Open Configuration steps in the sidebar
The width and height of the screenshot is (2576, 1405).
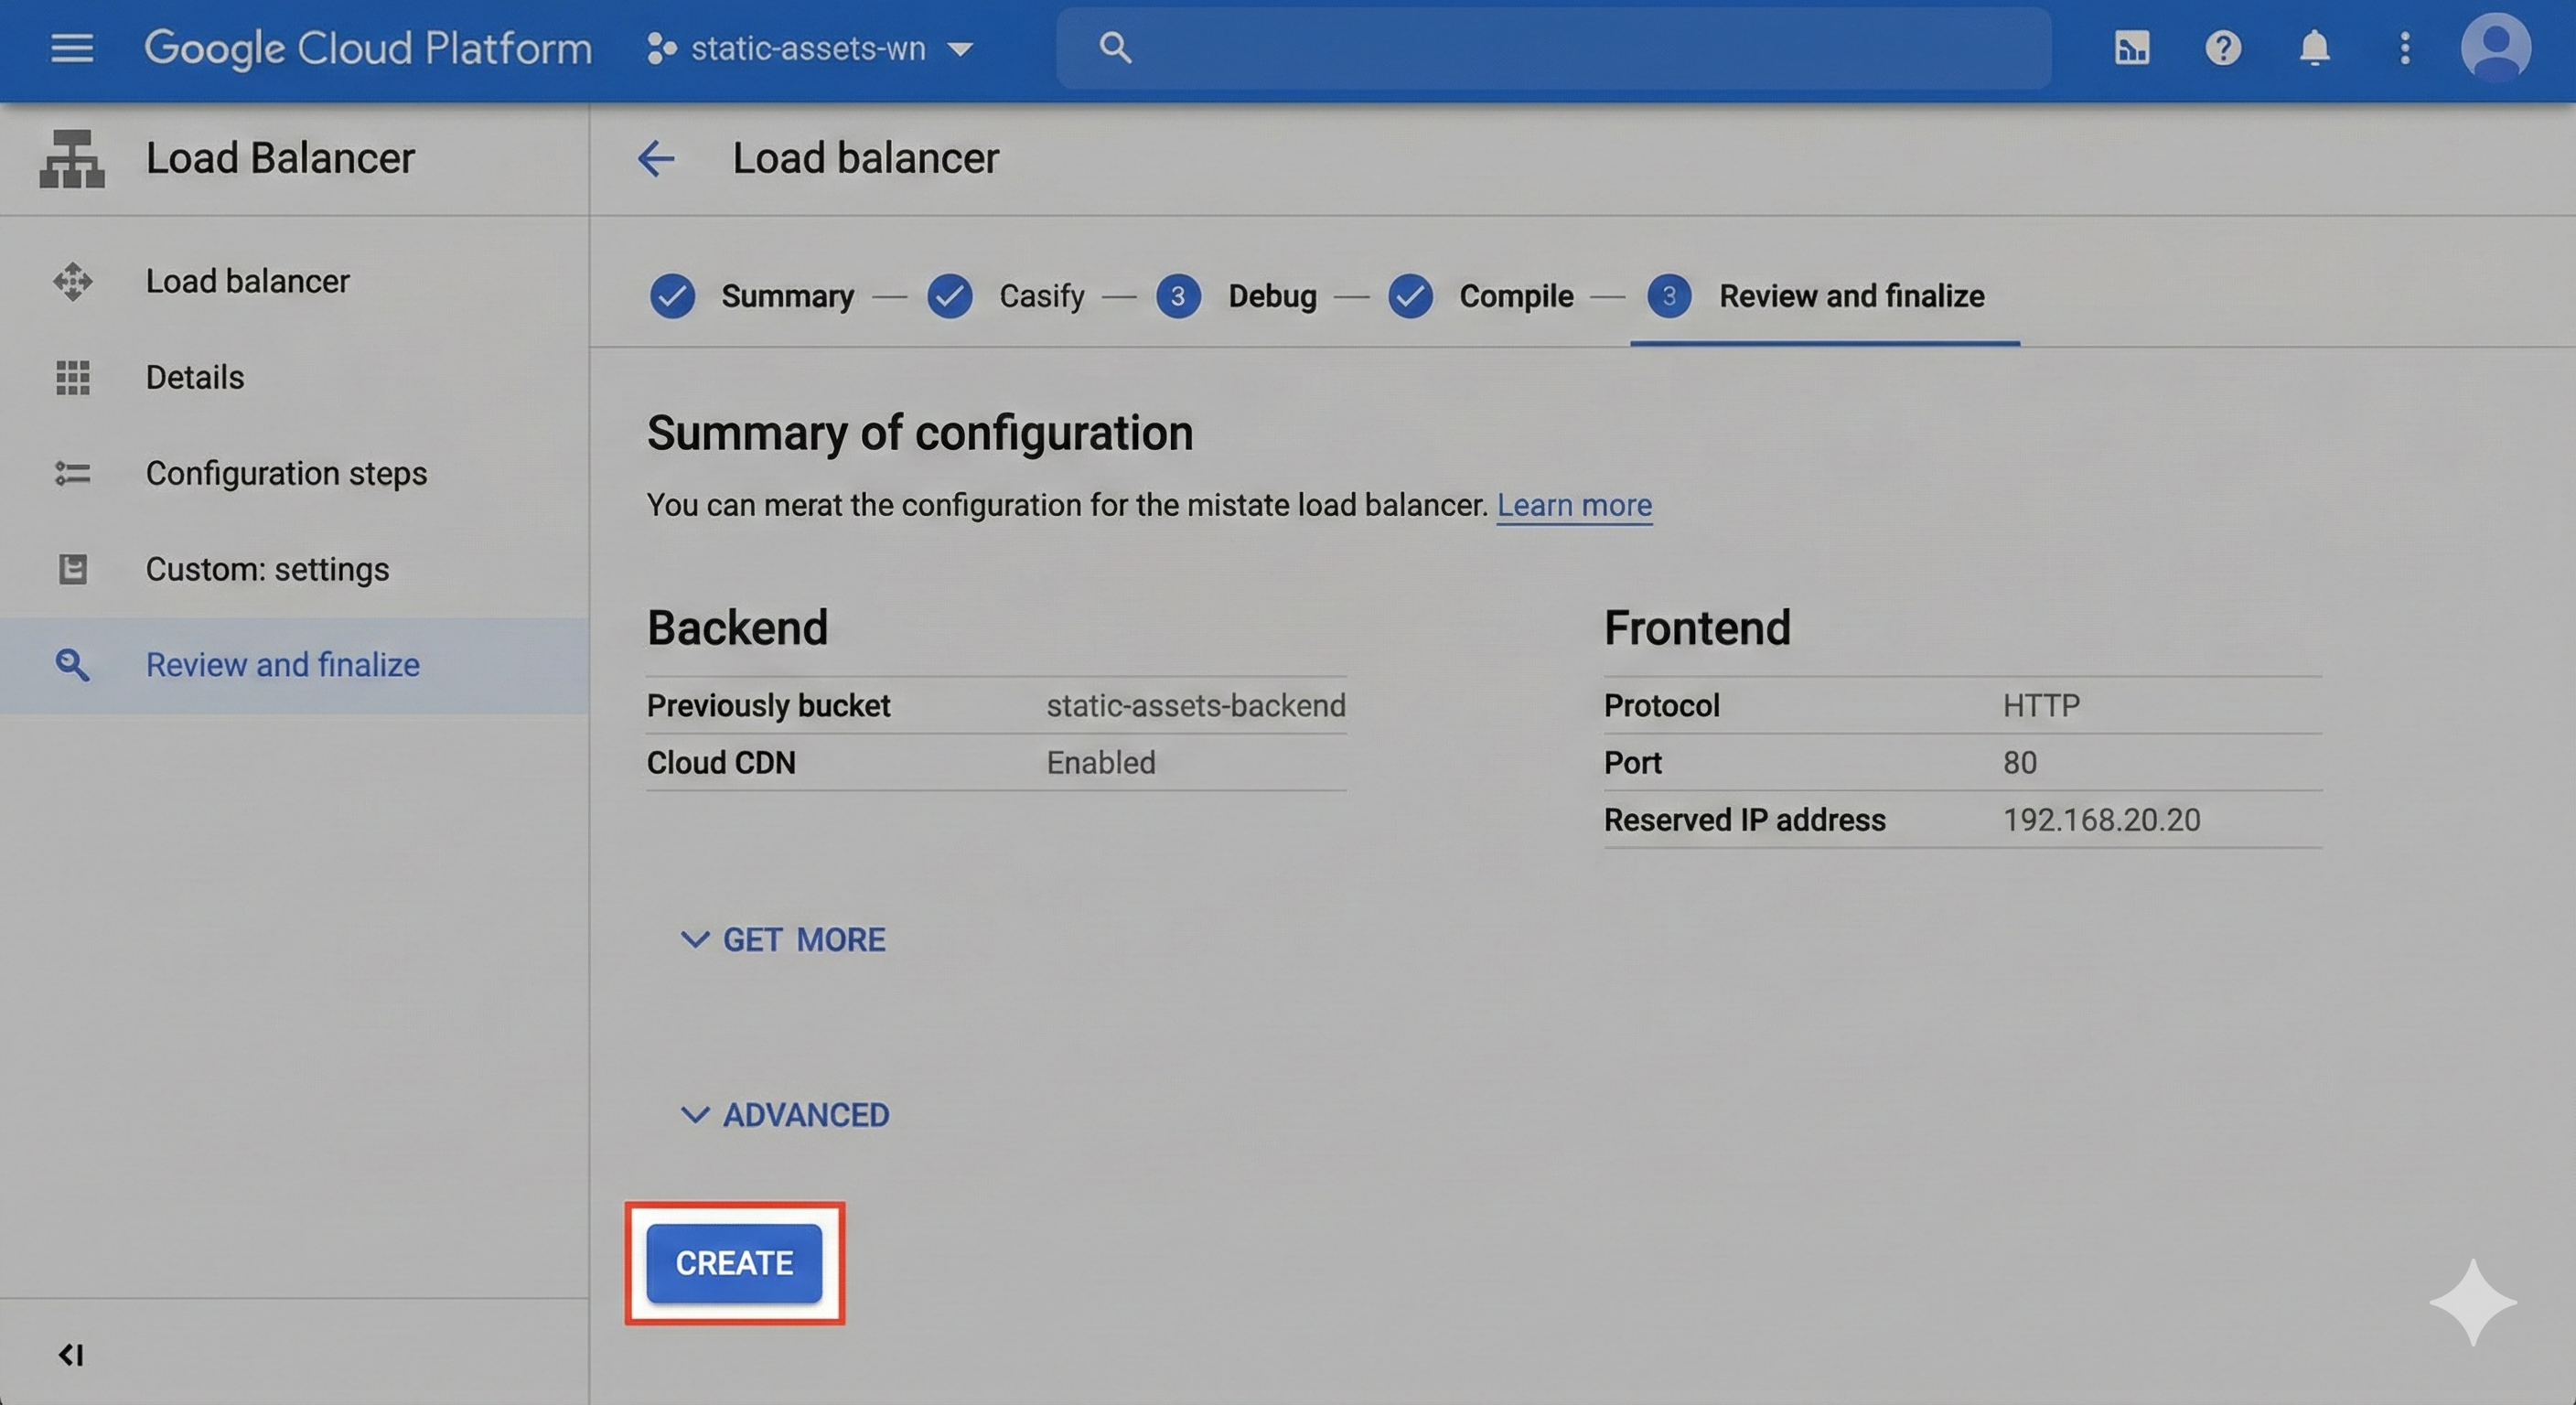pyautogui.click(x=286, y=473)
